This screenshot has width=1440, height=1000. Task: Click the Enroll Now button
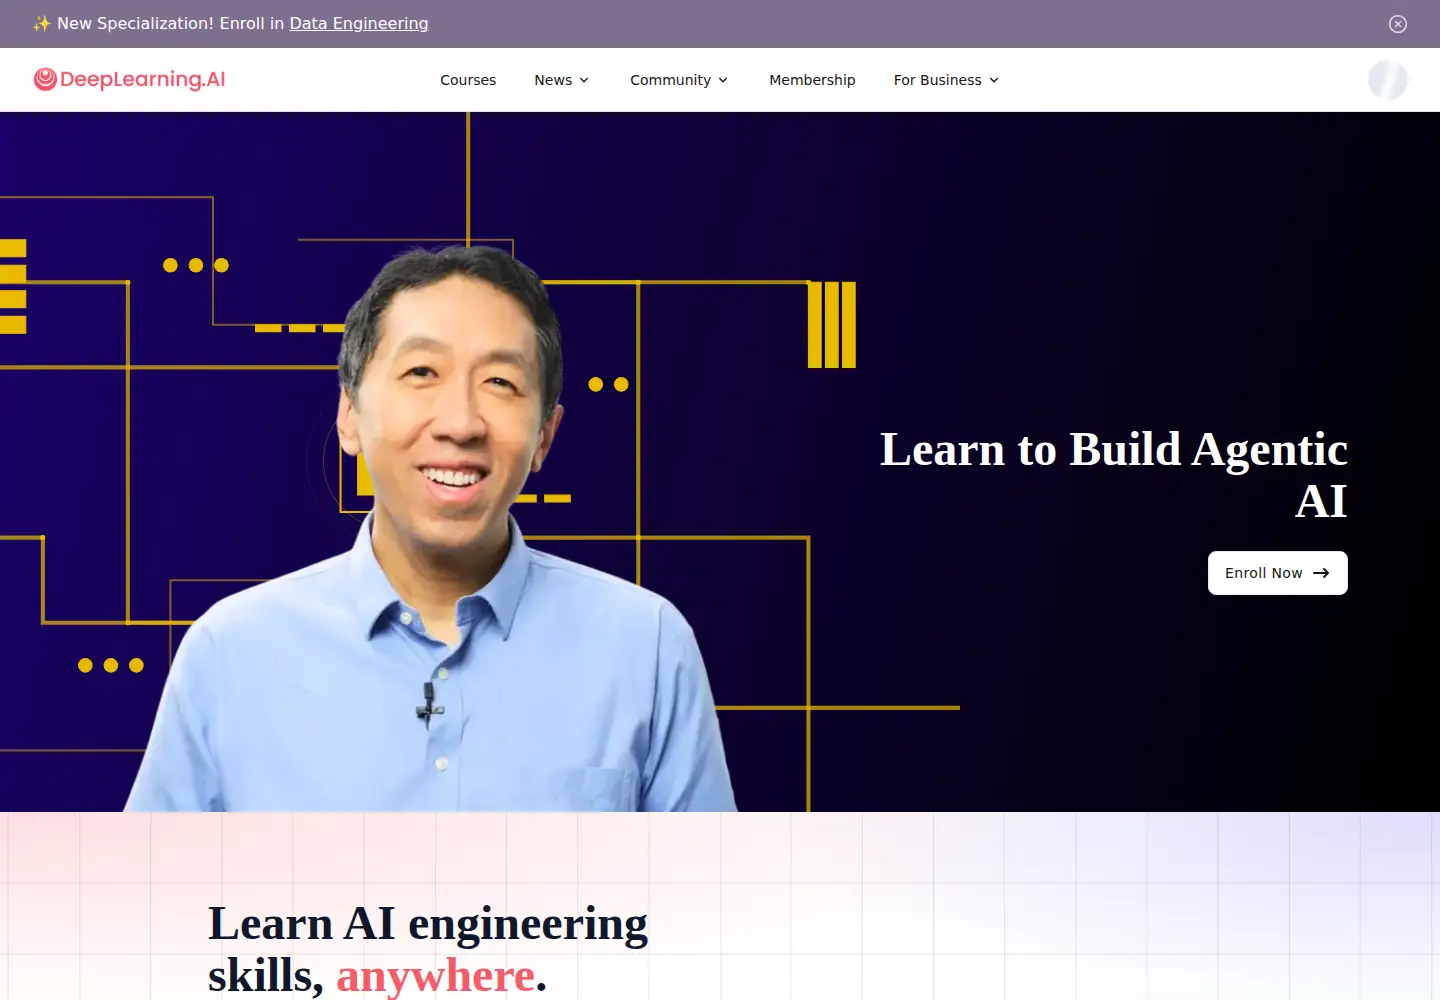tap(1278, 573)
